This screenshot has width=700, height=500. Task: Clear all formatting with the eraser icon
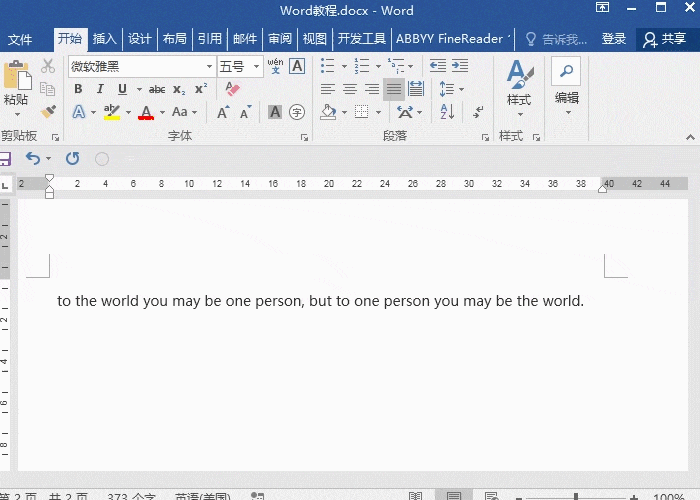pyautogui.click(x=233, y=89)
